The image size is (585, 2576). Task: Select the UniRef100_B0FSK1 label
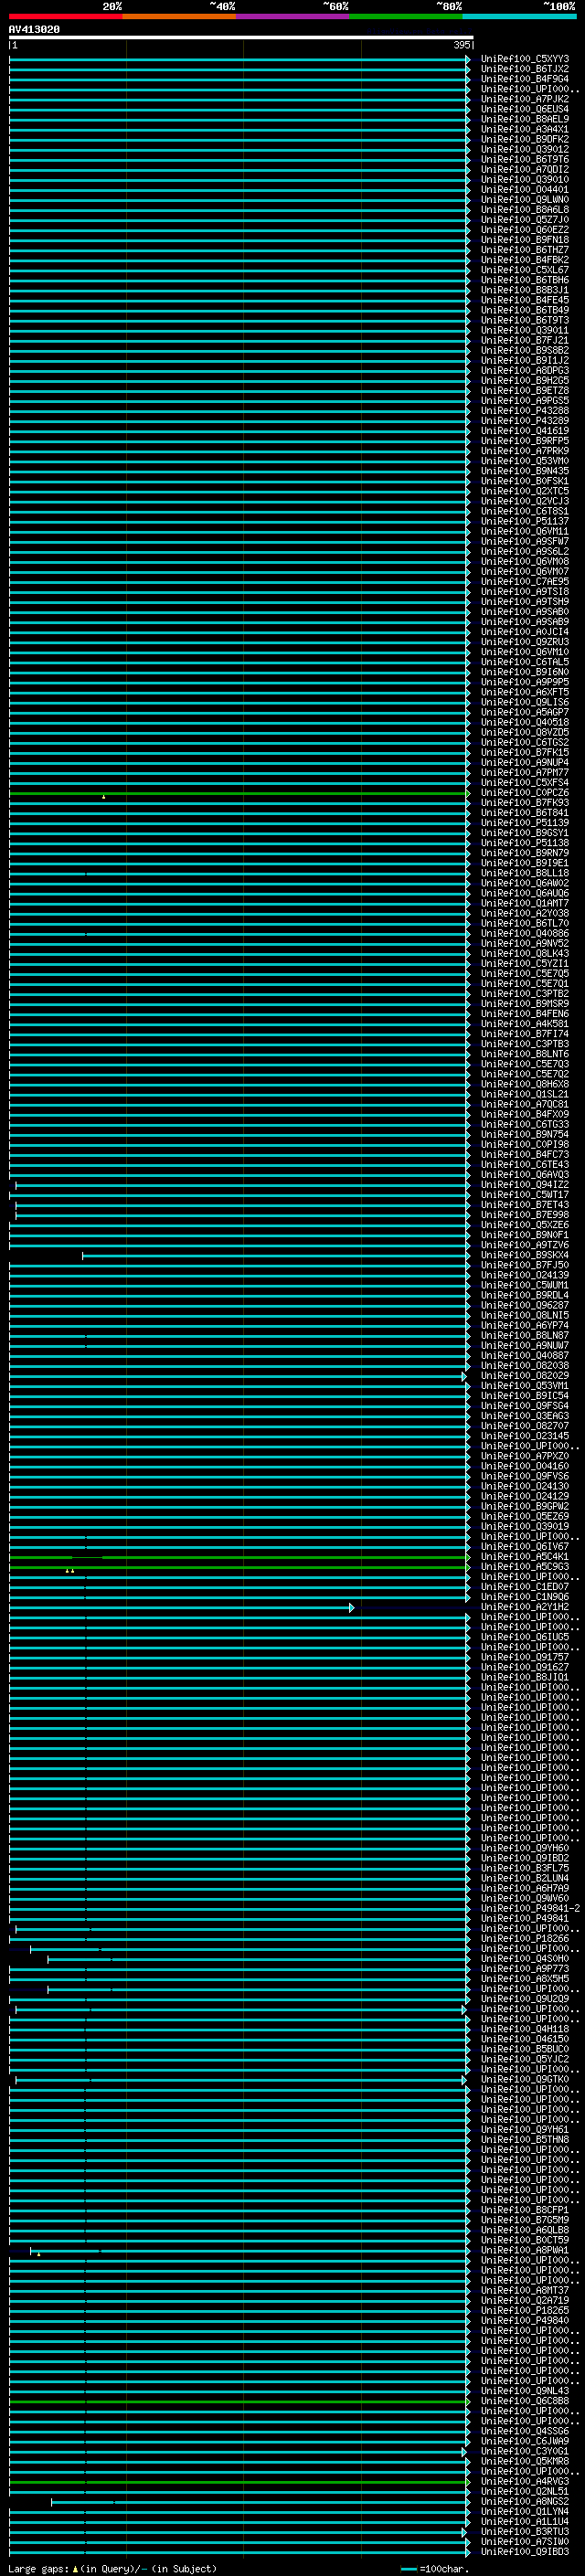point(525,481)
